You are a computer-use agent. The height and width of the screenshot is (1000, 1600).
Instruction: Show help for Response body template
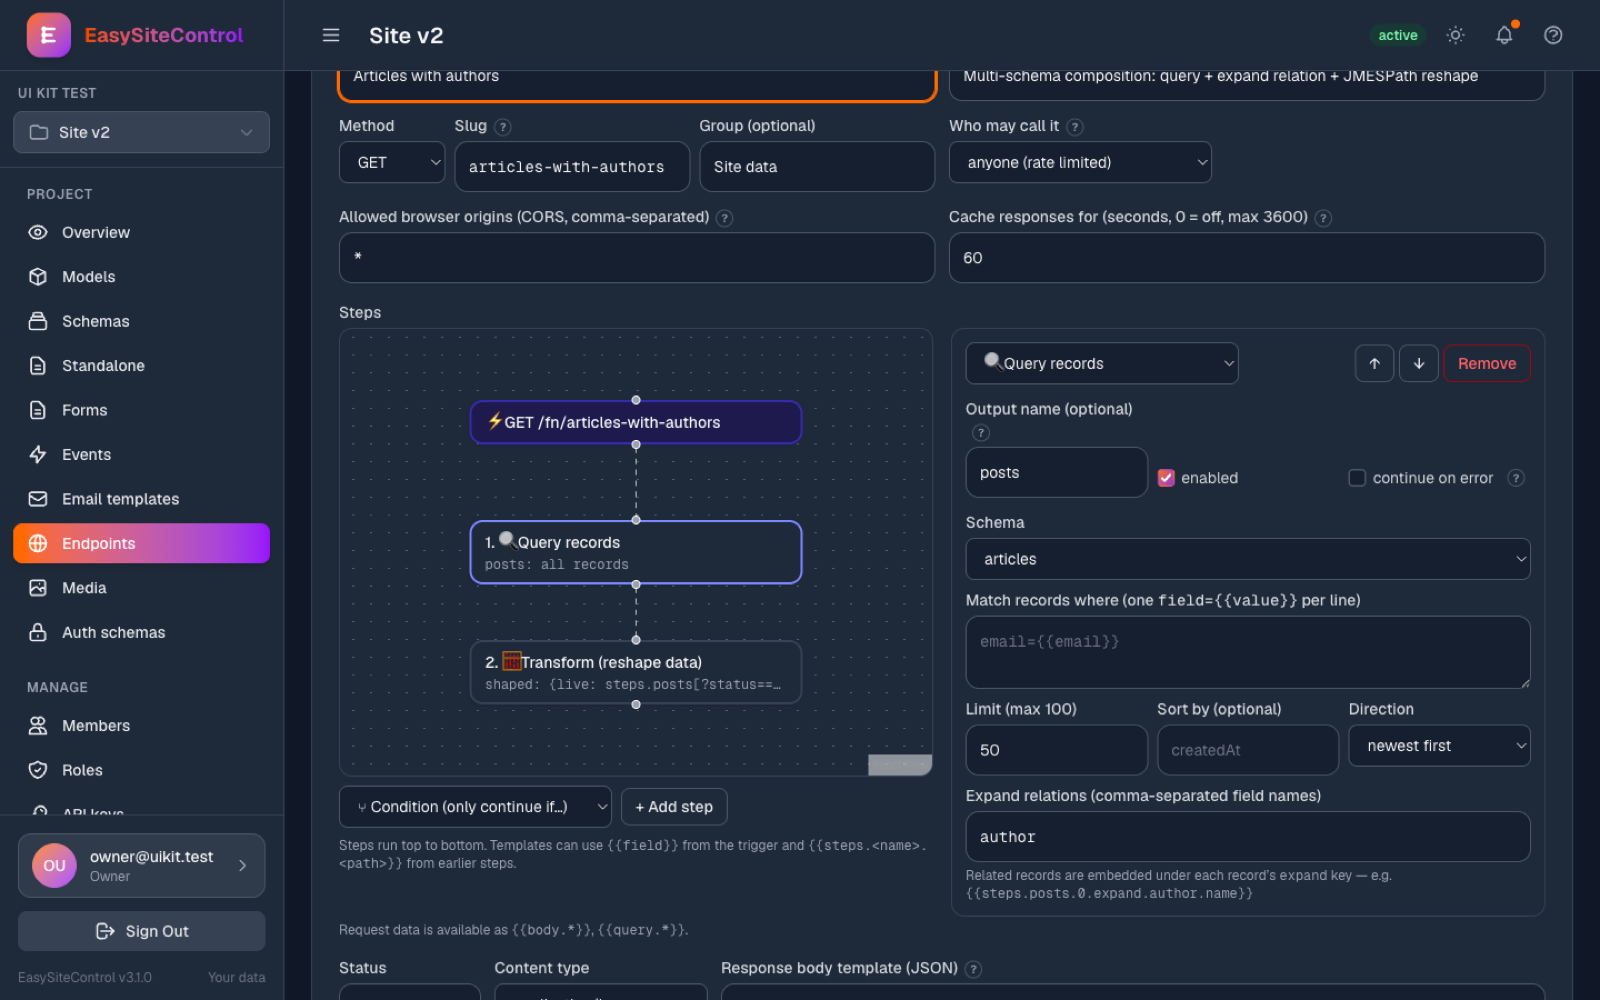(x=974, y=969)
